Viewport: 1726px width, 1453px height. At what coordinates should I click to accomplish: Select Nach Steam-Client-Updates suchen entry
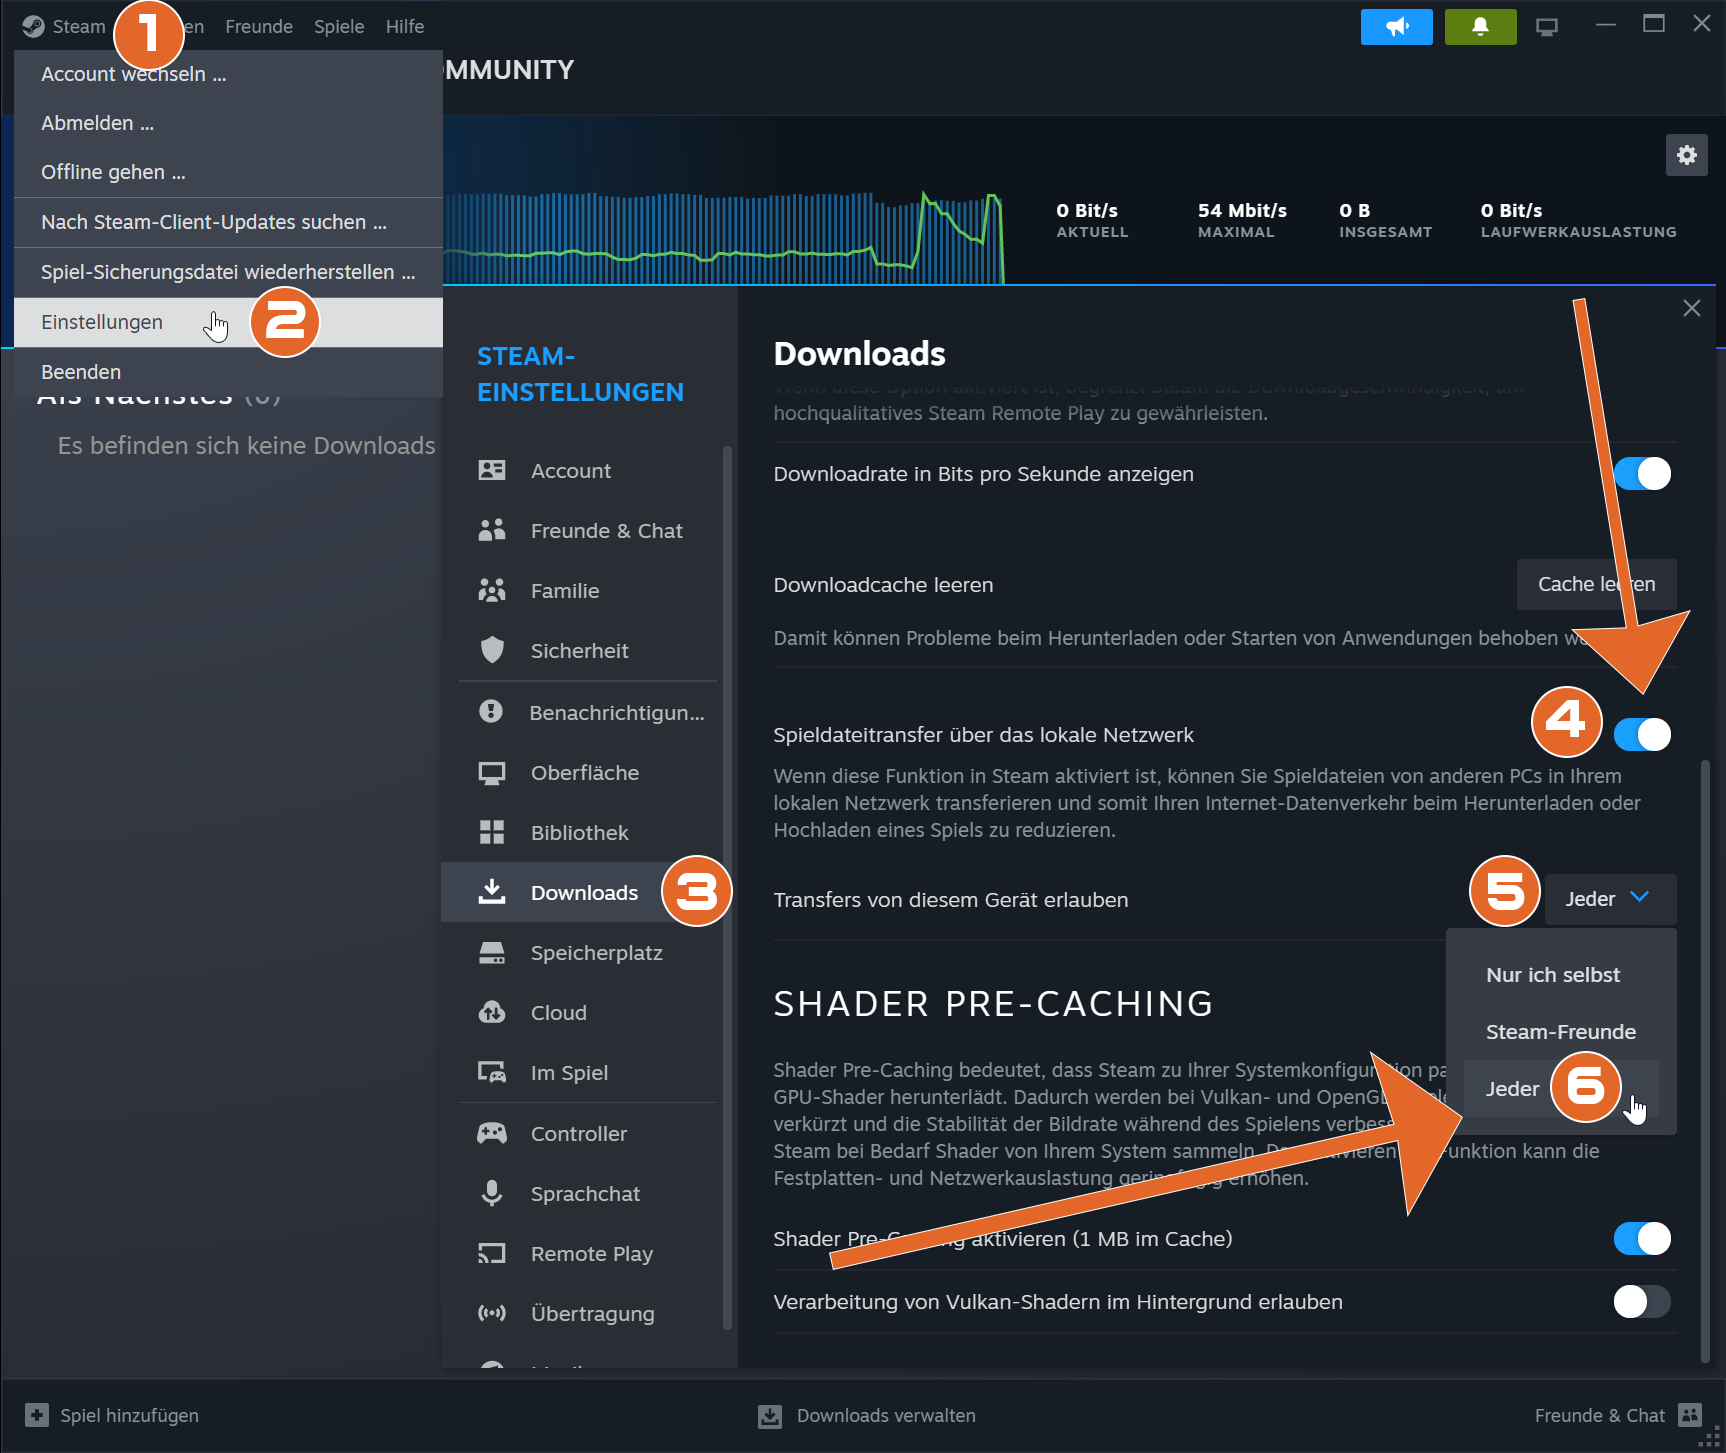point(229,222)
